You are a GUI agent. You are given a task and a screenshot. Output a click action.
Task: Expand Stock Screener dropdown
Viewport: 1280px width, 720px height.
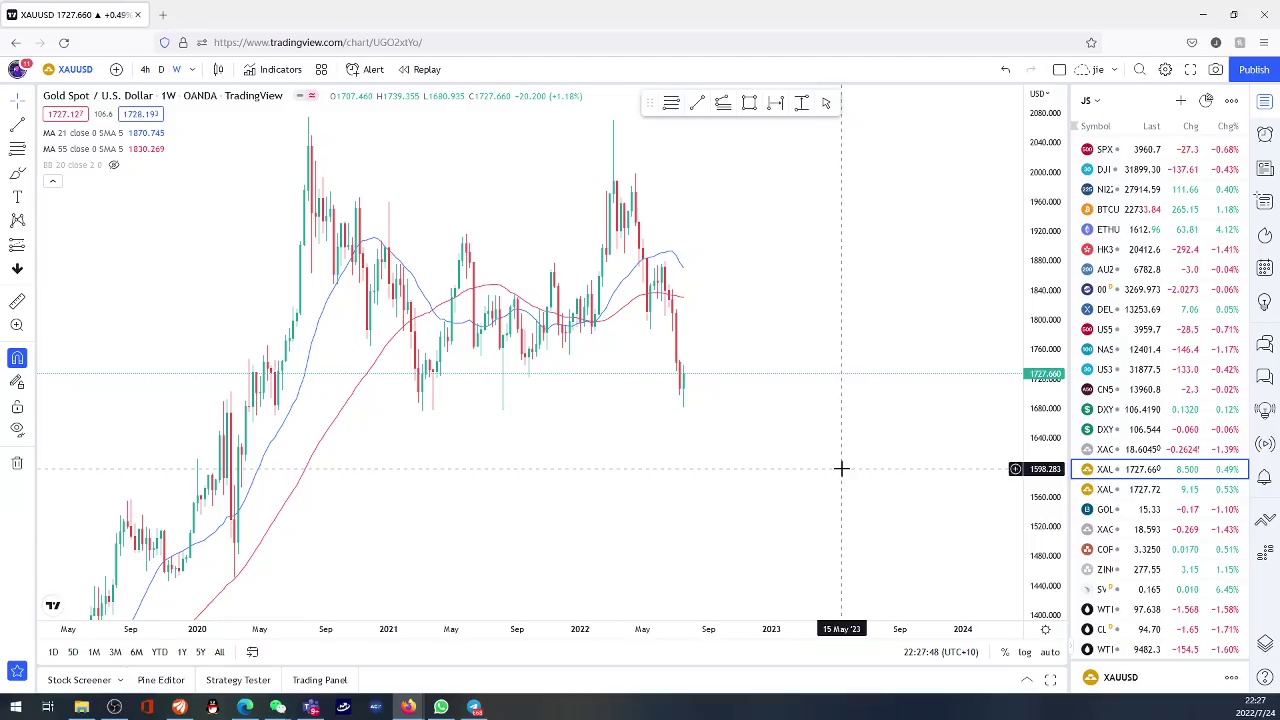coord(120,680)
